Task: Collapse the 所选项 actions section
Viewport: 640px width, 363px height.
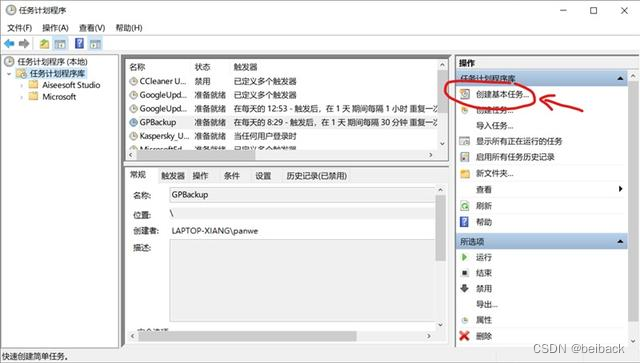Action: pyautogui.click(x=620, y=242)
